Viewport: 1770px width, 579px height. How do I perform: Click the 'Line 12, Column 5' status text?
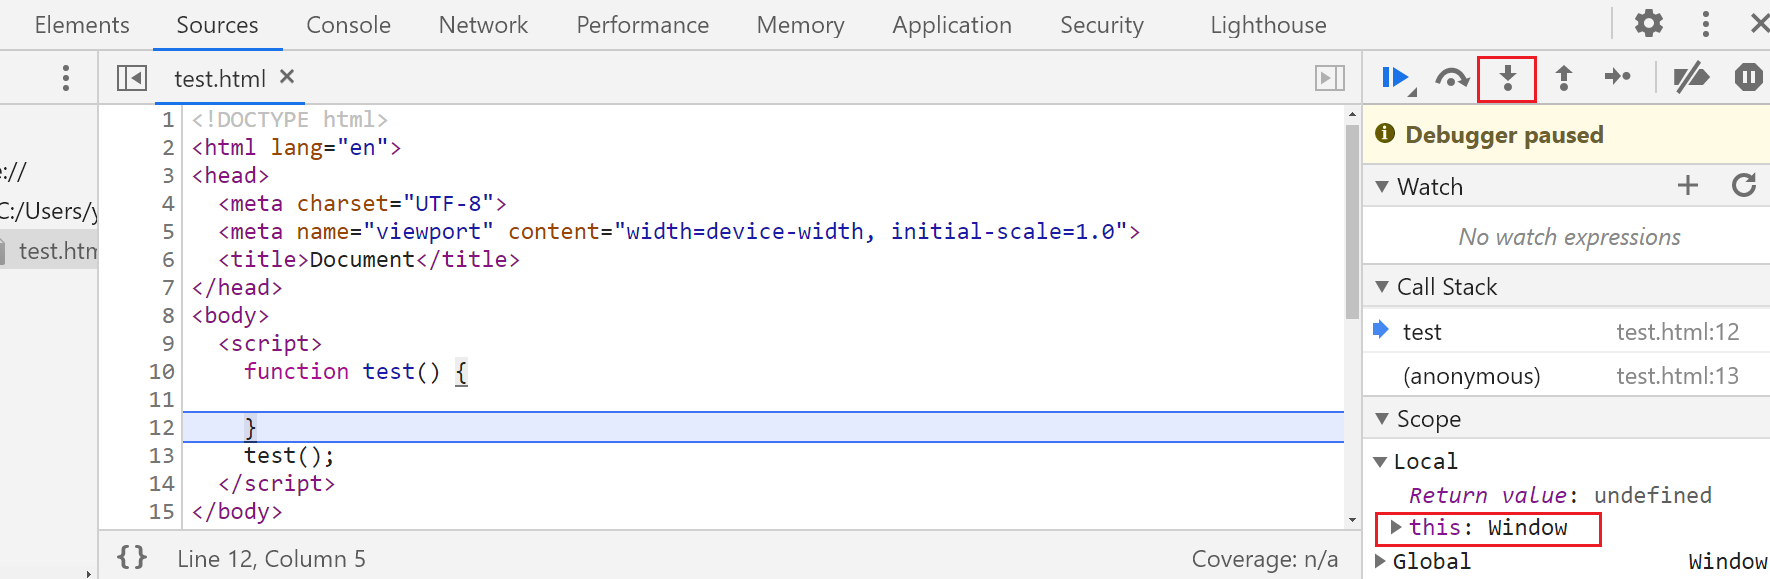pos(271,559)
